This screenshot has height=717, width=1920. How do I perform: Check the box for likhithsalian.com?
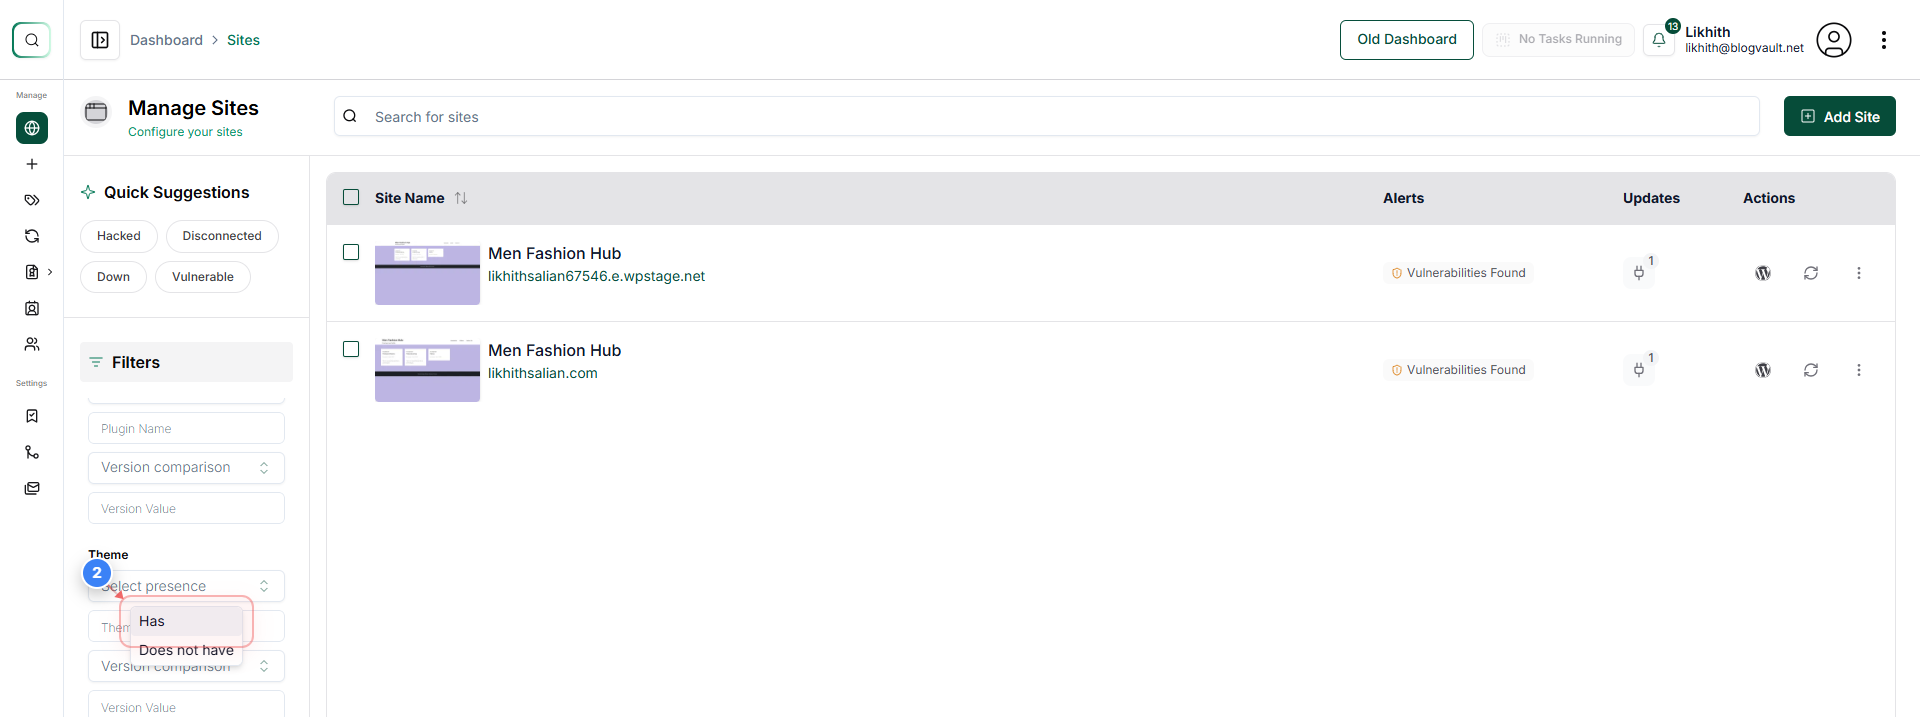(351, 349)
